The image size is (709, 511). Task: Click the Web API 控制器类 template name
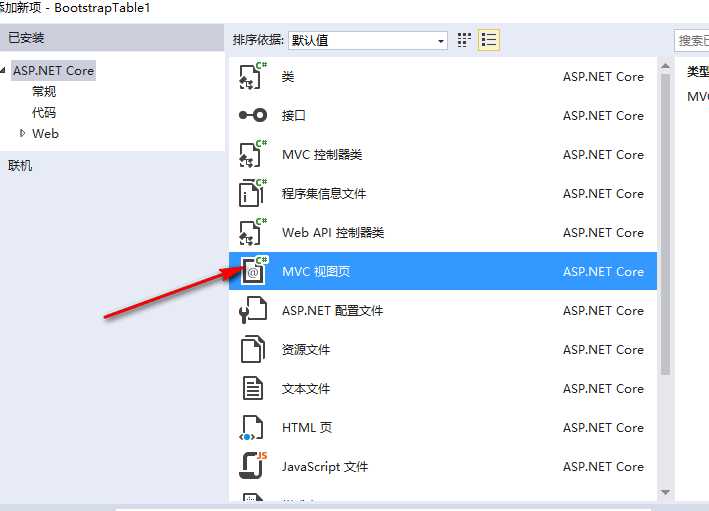(x=333, y=232)
